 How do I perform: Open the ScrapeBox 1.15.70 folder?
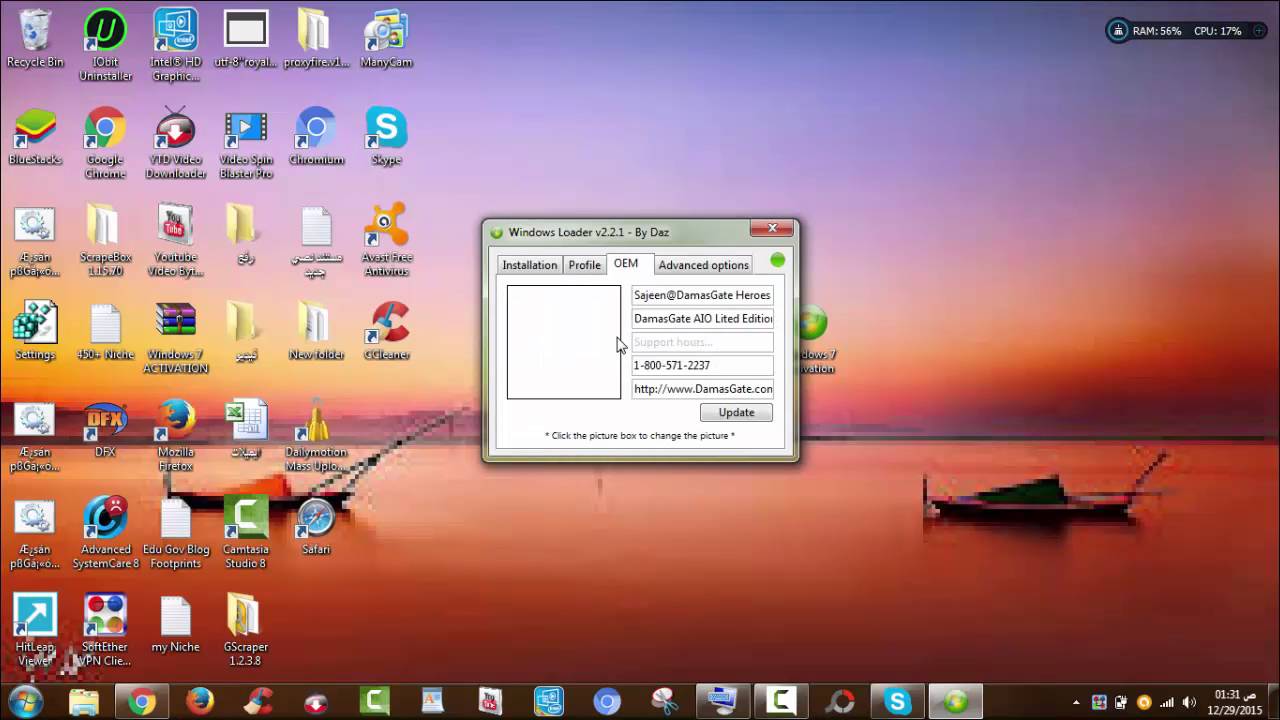coord(105,240)
